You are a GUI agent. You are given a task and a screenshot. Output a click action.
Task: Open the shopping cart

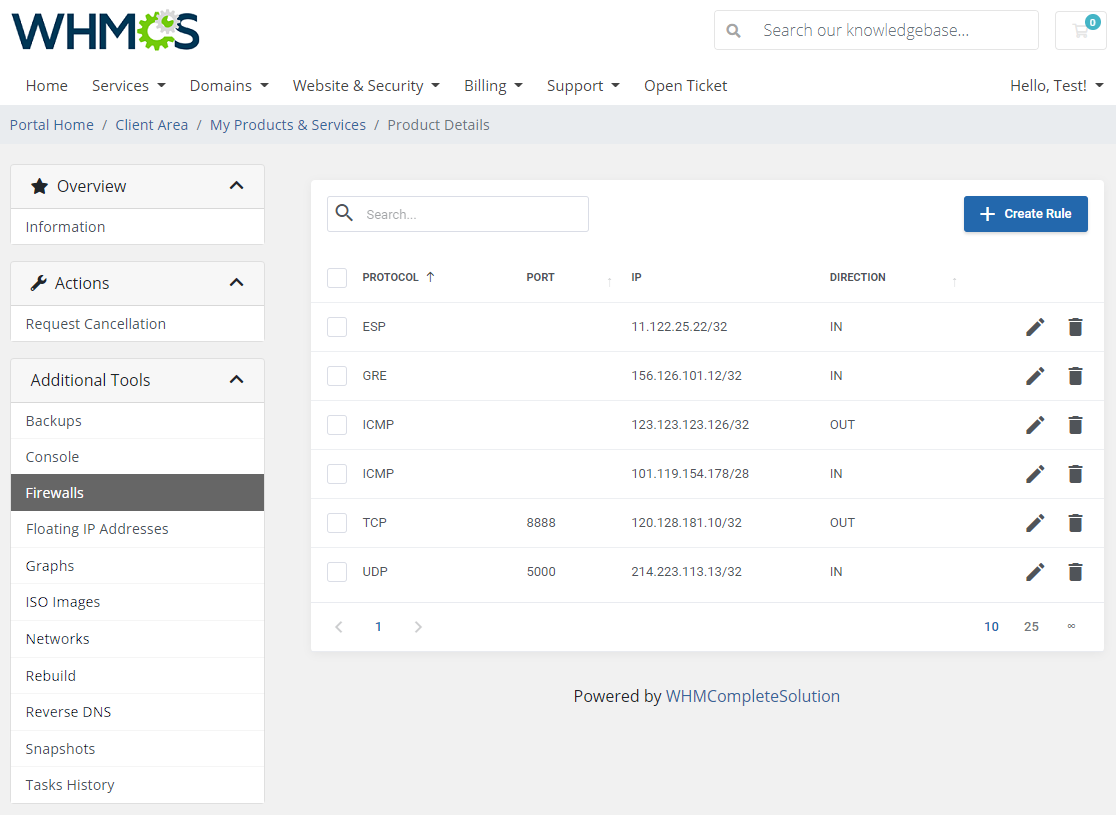pos(1080,30)
